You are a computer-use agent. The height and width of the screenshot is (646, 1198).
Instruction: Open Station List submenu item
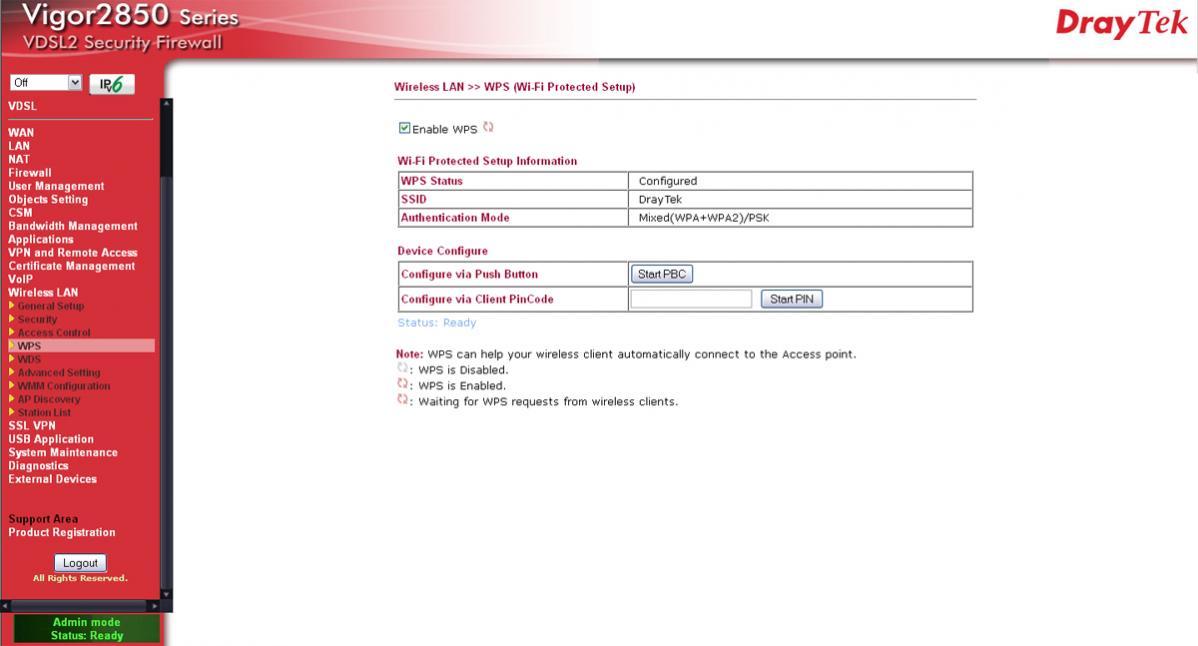click(44, 412)
